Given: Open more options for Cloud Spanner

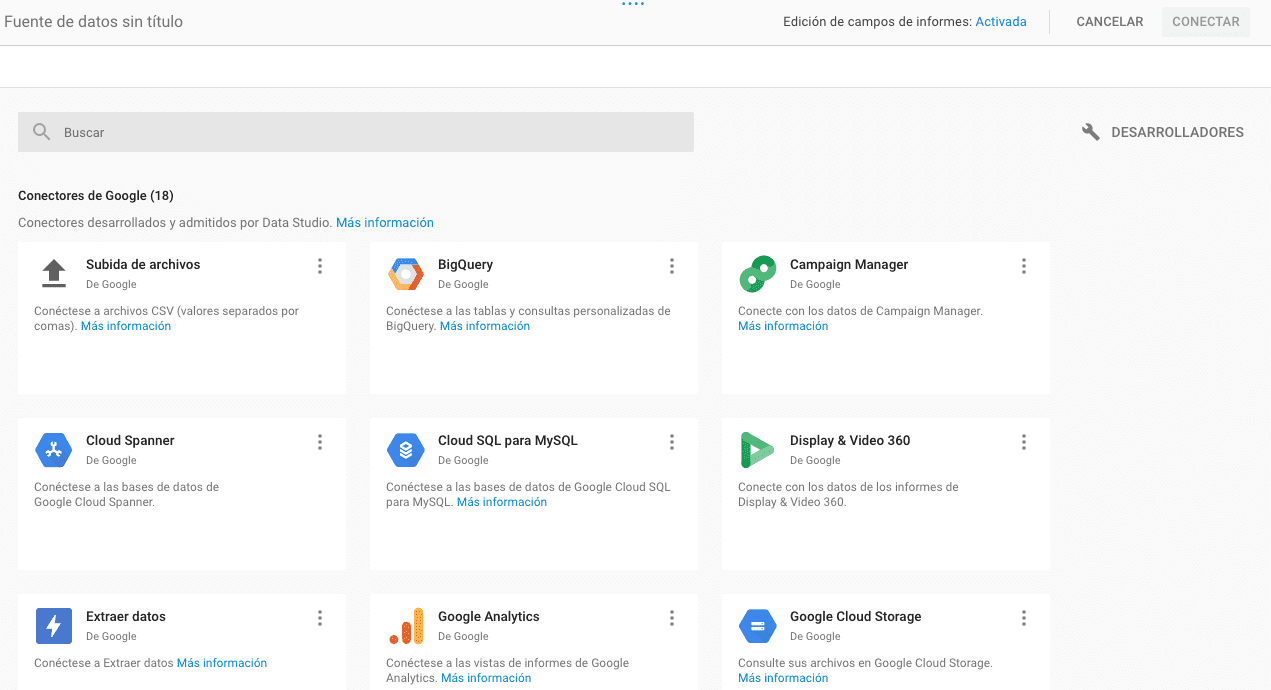Looking at the screenshot, I should (x=320, y=442).
